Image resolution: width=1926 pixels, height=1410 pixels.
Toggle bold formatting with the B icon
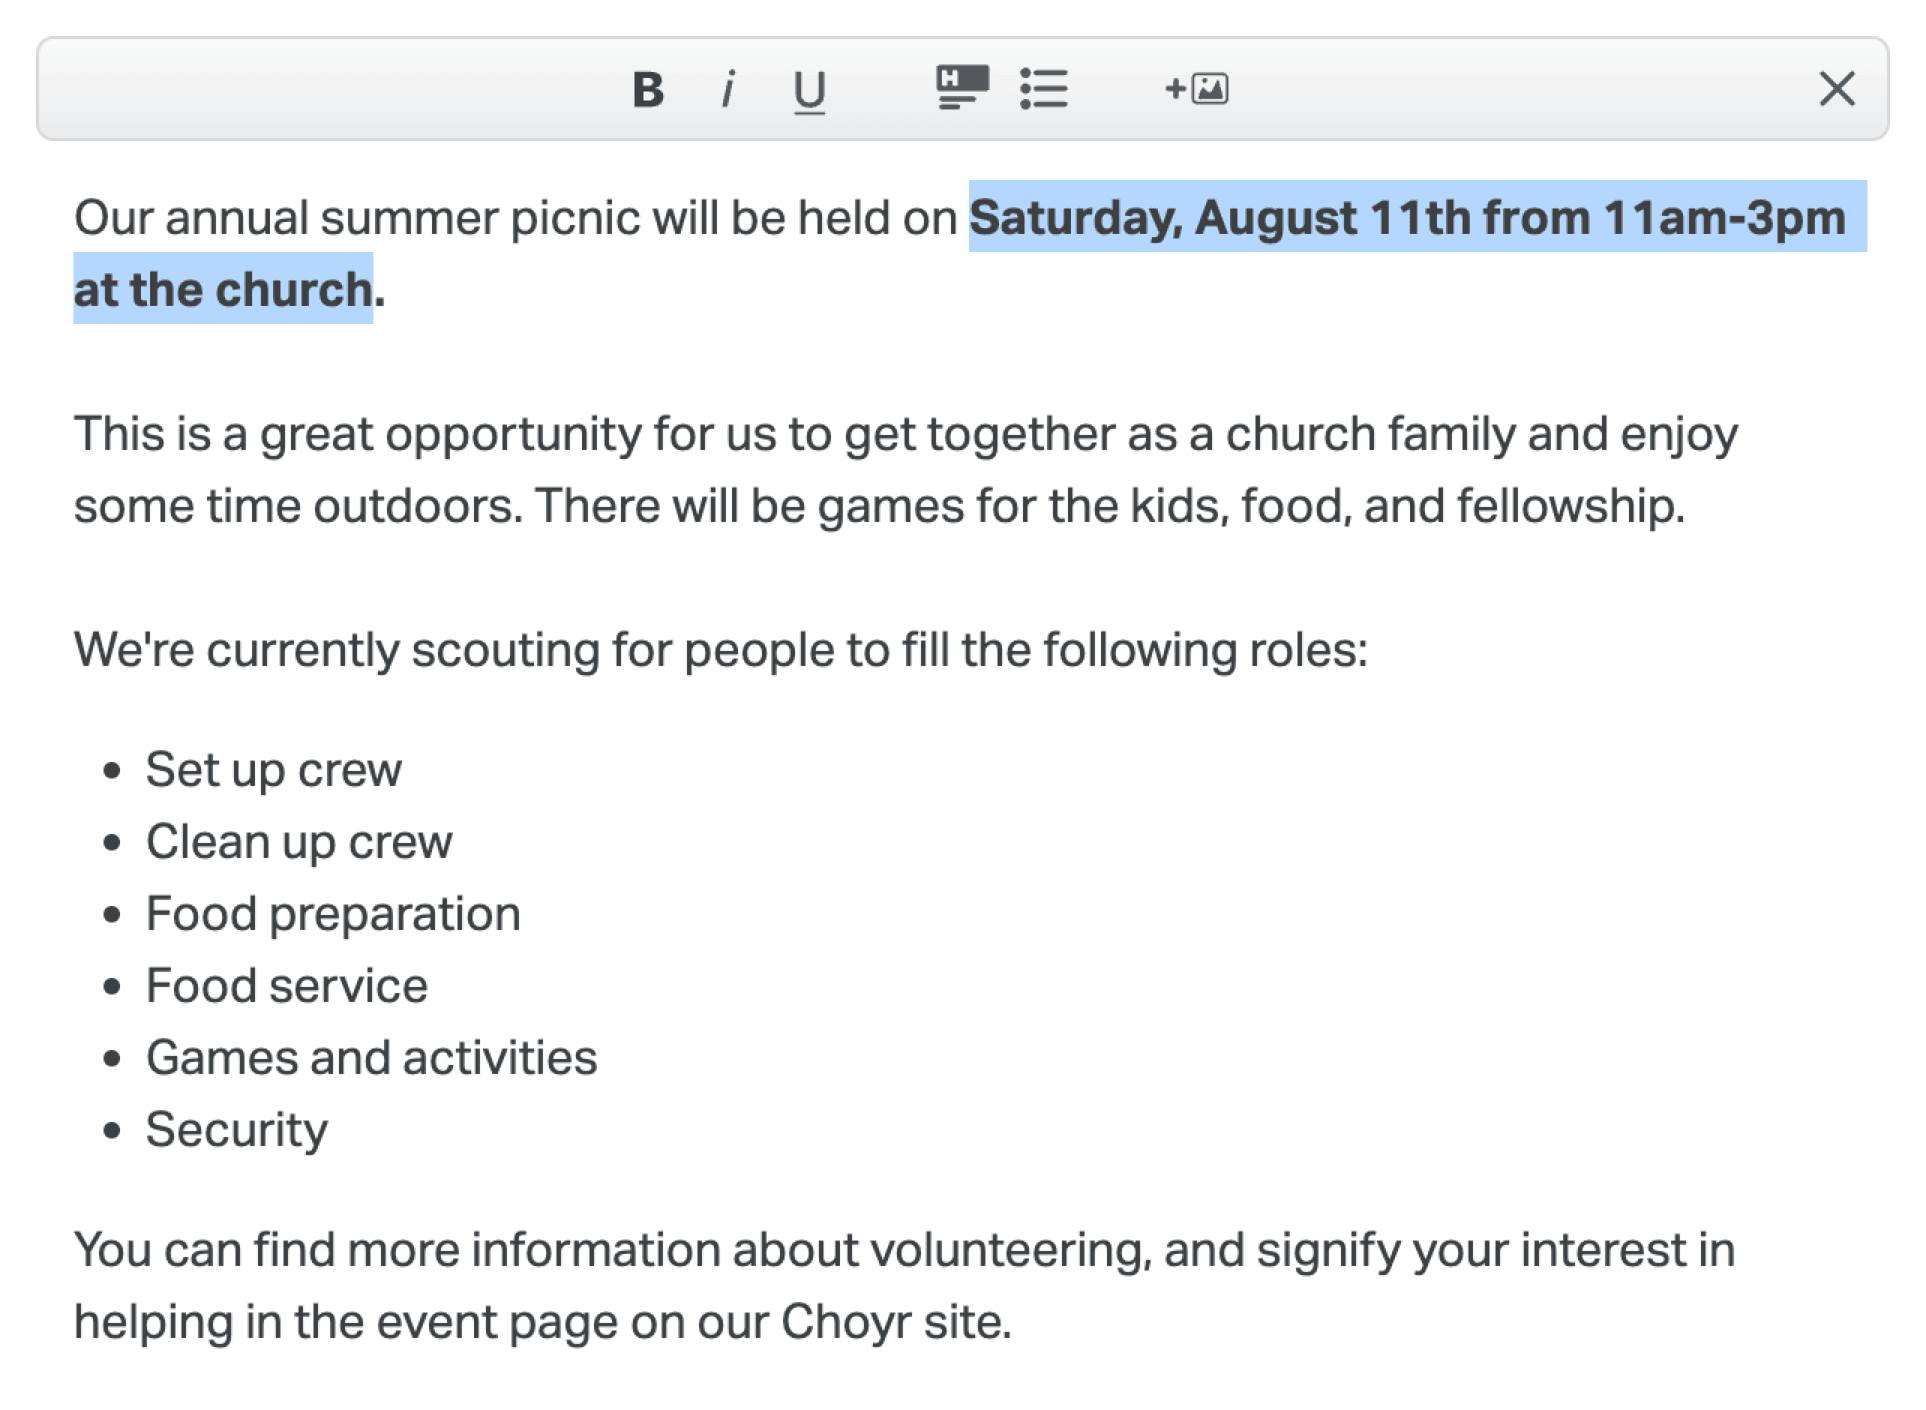[648, 90]
